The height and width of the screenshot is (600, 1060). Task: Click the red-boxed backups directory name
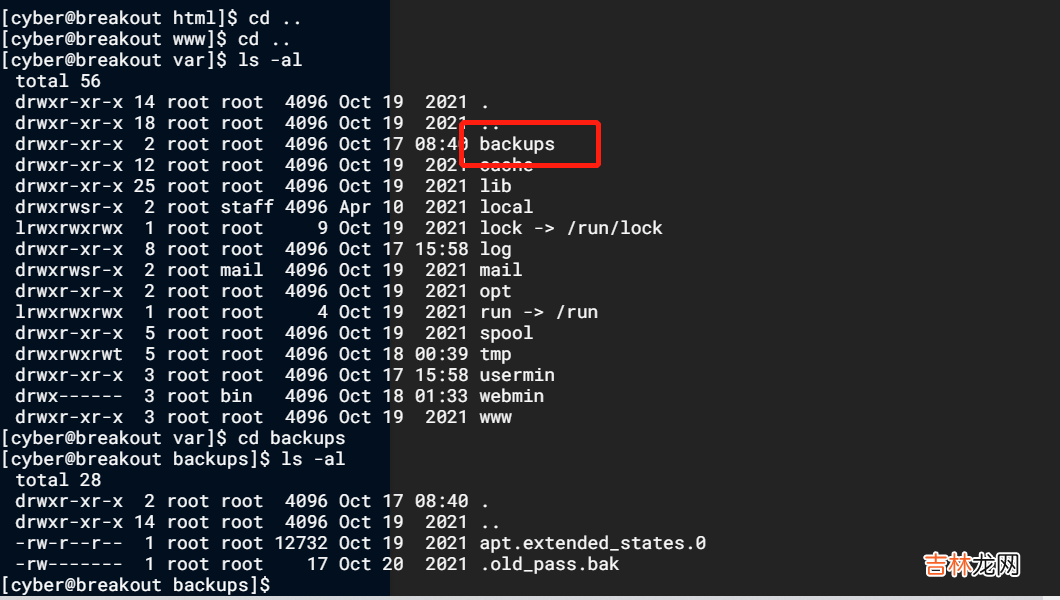click(x=517, y=144)
